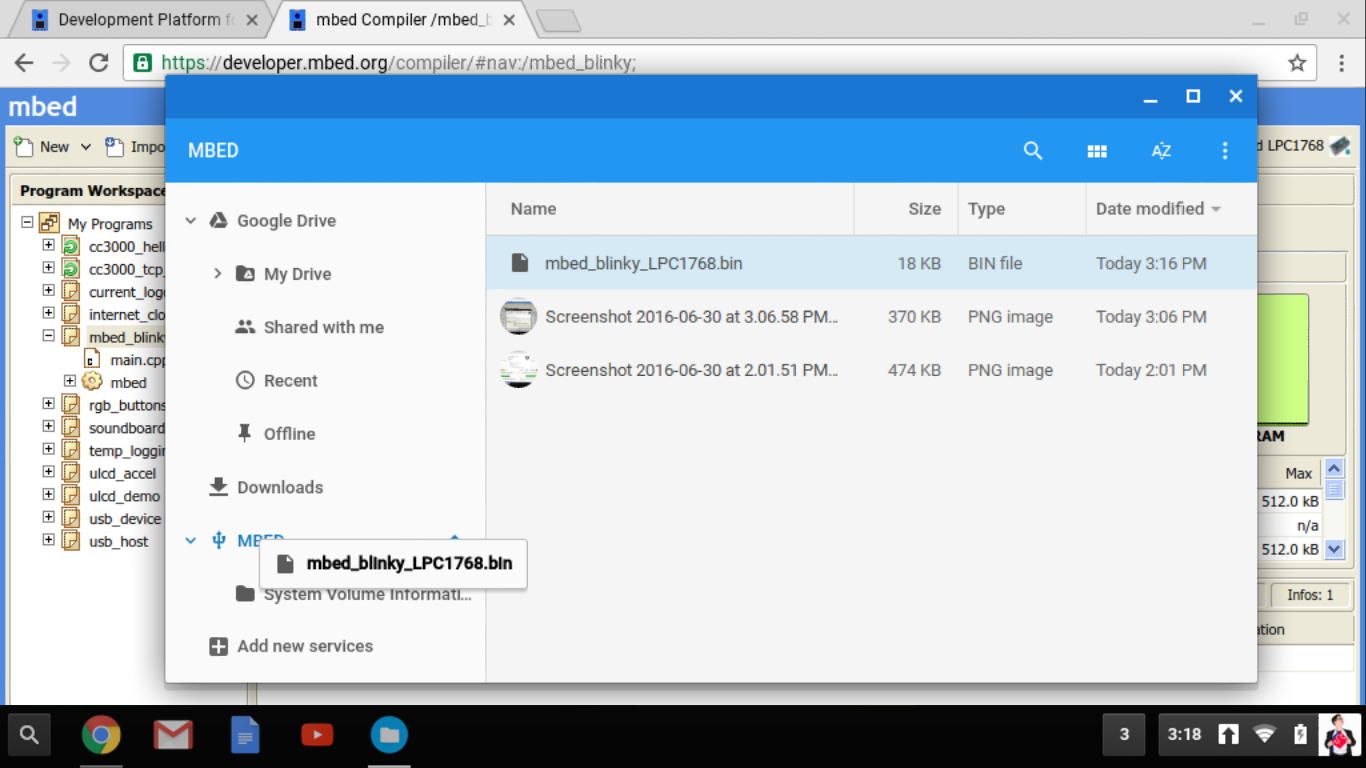Select Screenshot 2016-06-30 at 3.06.58 PM
The height and width of the screenshot is (768, 1366).
(871, 317)
